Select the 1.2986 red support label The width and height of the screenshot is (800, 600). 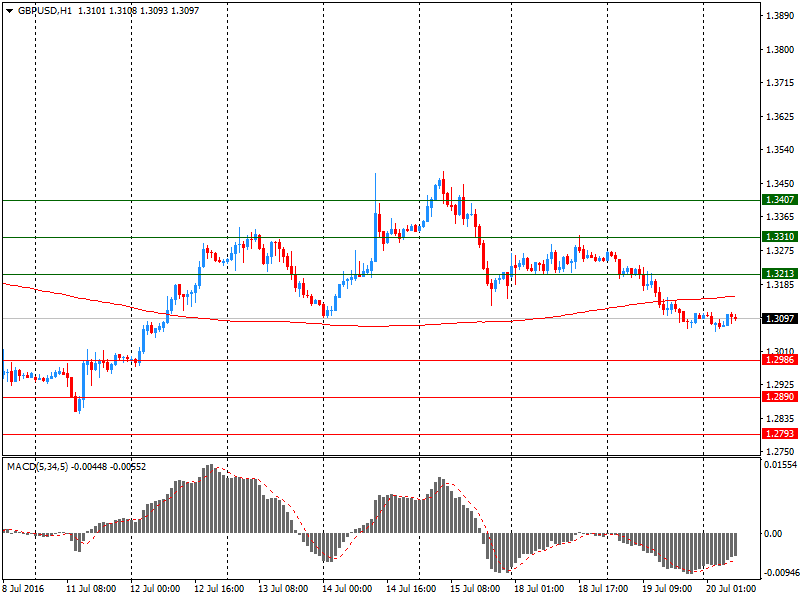780,360
